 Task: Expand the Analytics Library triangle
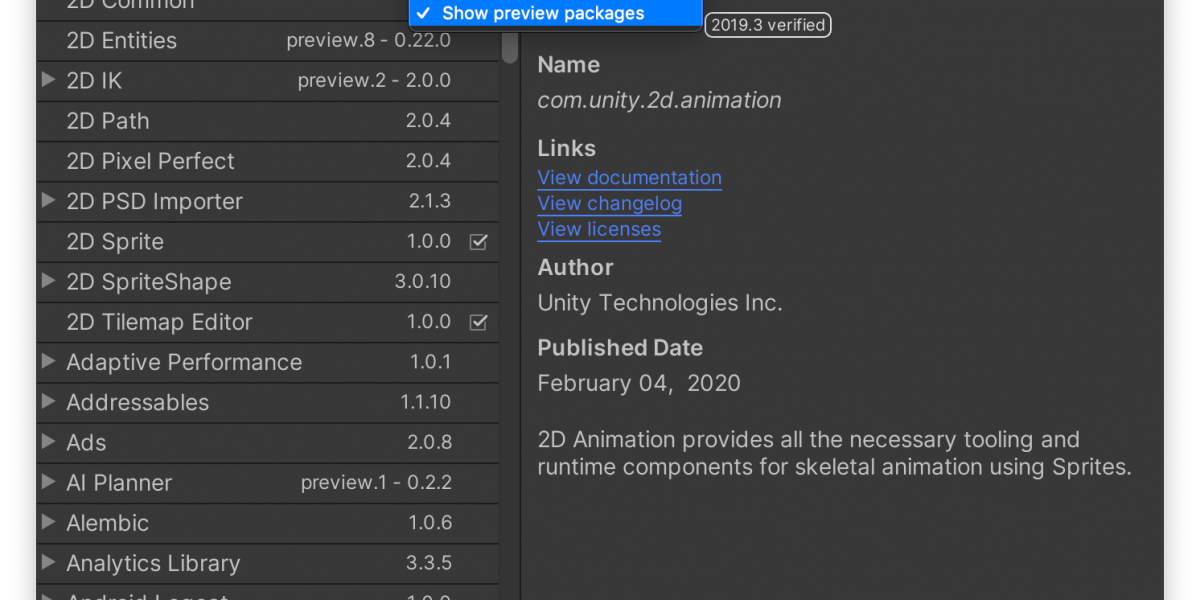coord(48,562)
